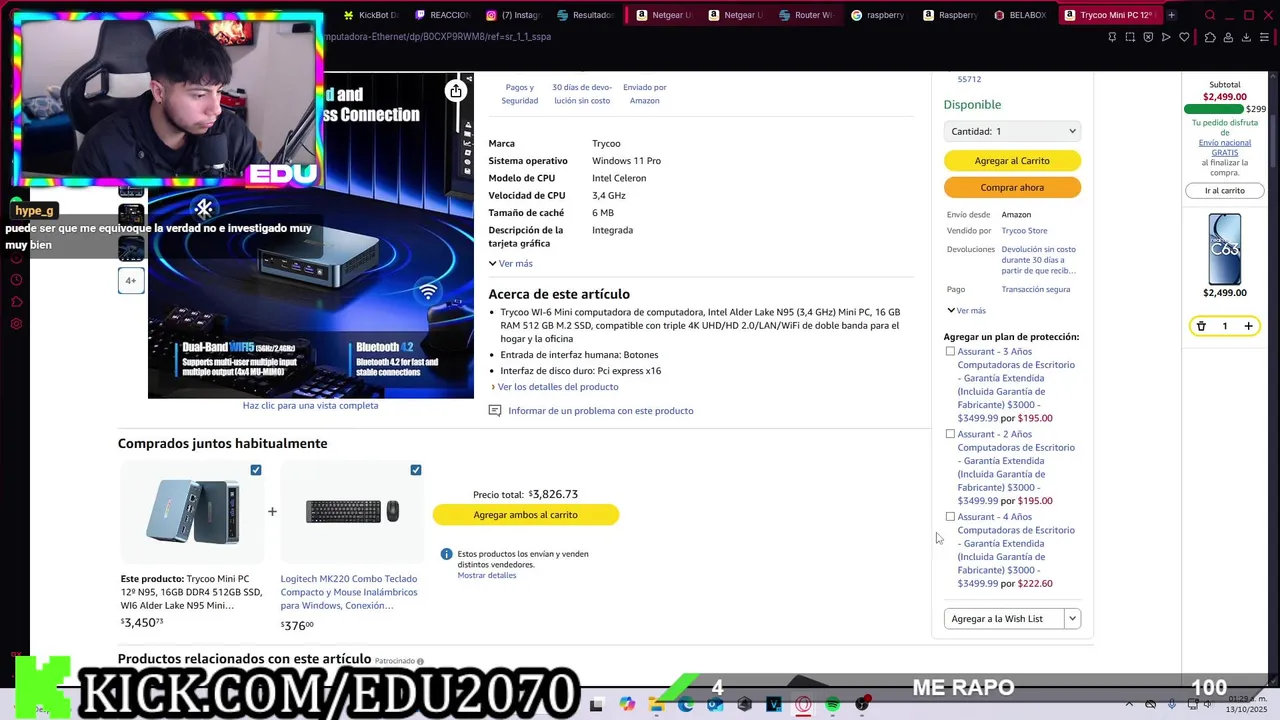
Task: Open the Wish List dropdown arrow
Action: click(1072, 619)
